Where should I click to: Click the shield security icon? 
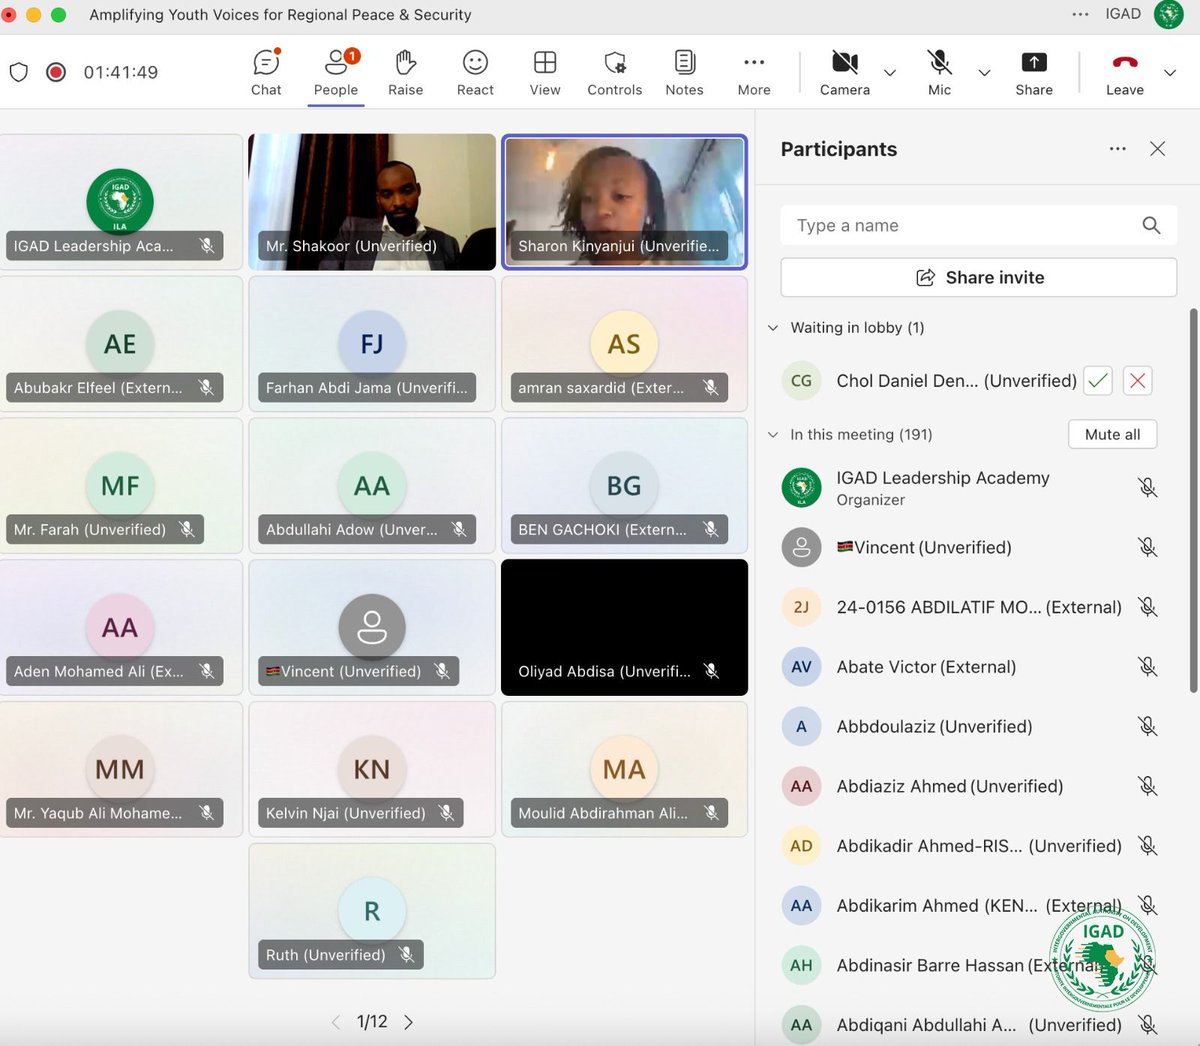pos(18,72)
